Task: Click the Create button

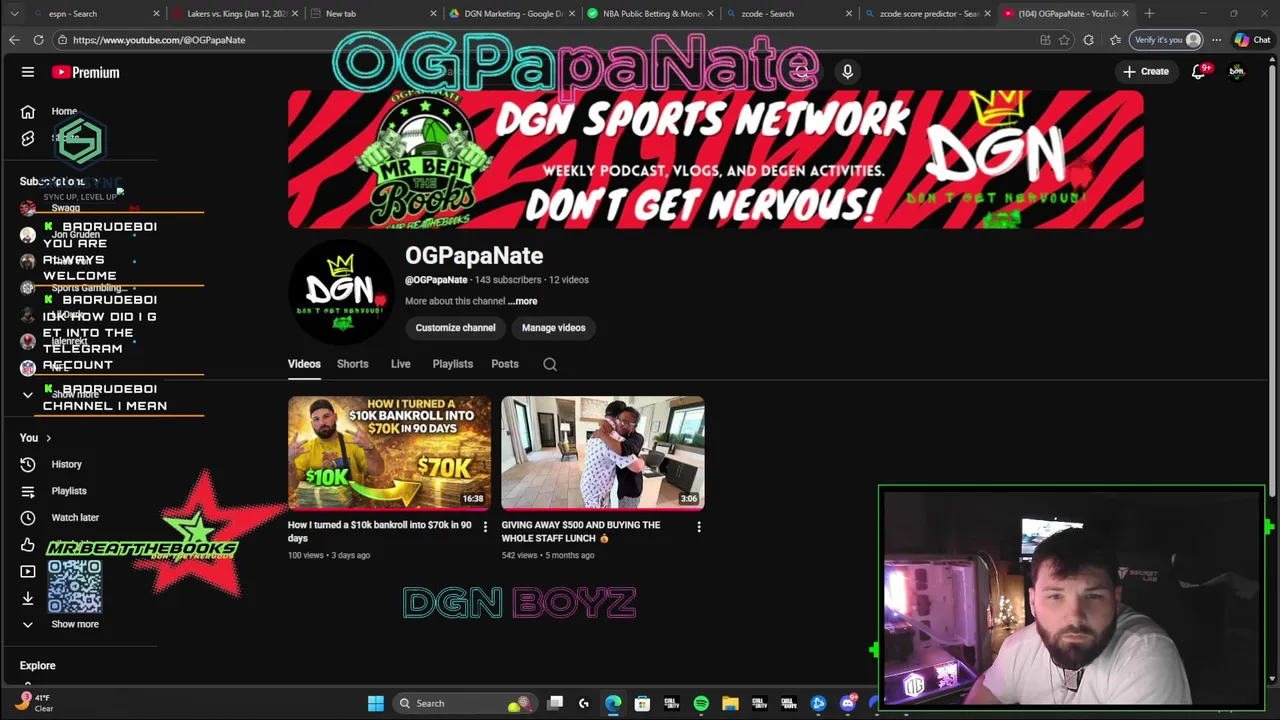Action: tap(1146, 72)
